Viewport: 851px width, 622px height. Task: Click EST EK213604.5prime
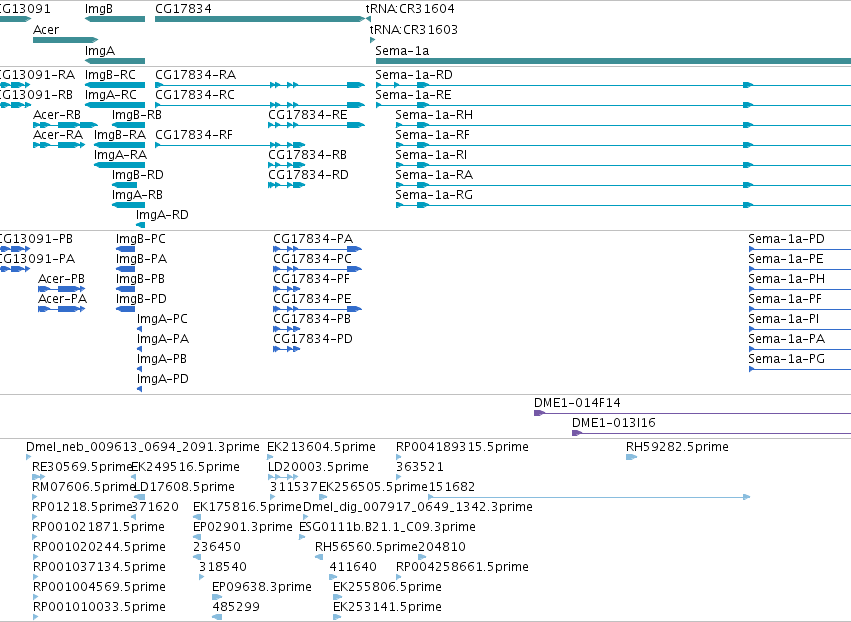click(x=270, y=457)
